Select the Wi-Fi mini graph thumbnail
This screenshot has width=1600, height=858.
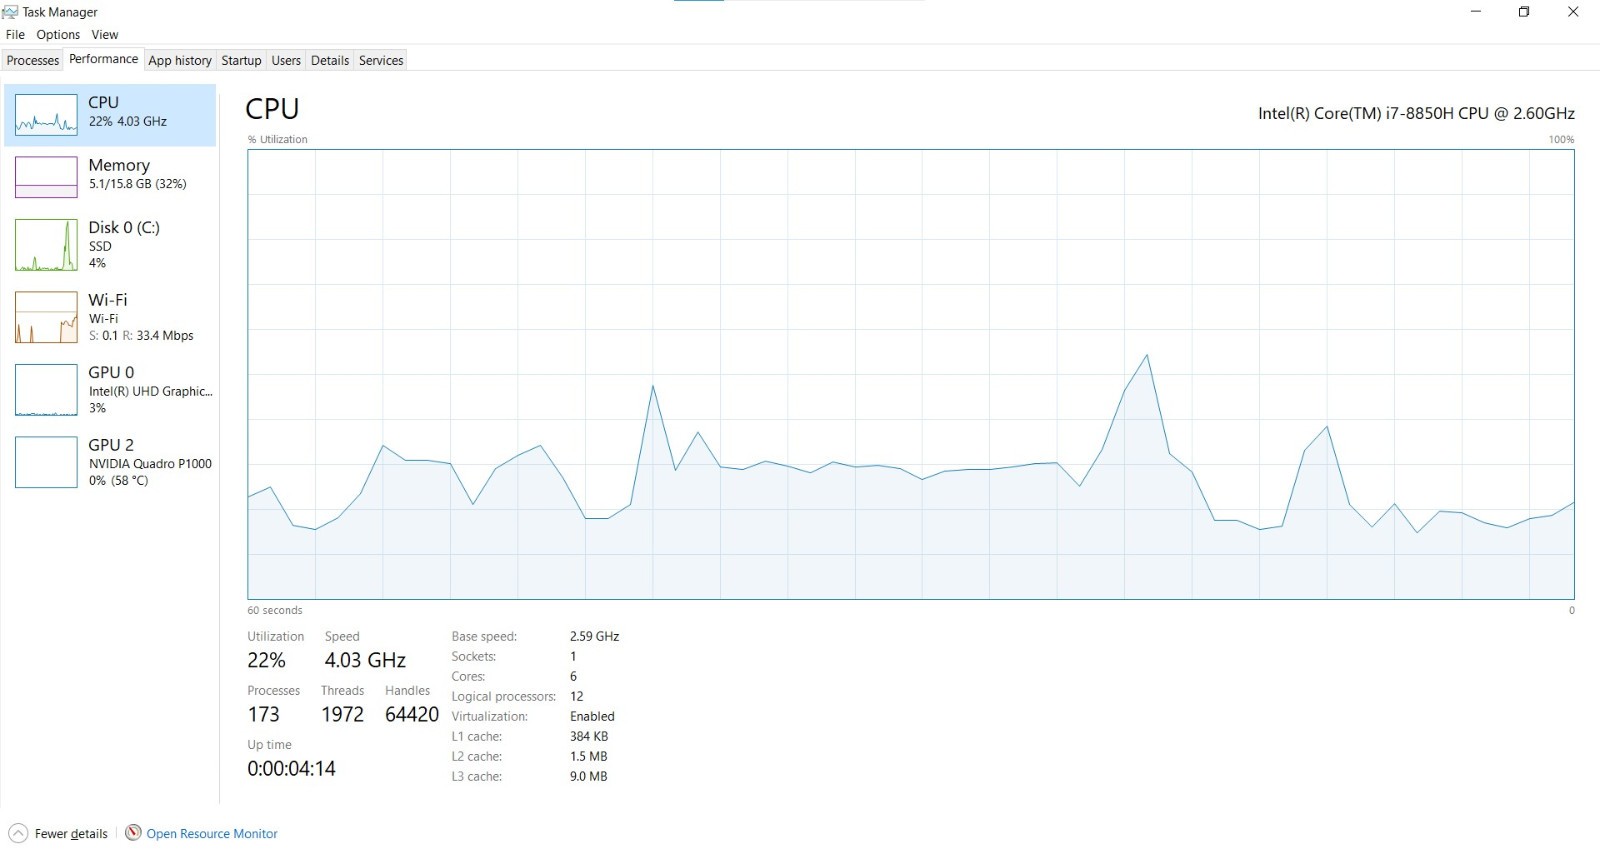tap(46, 317)
